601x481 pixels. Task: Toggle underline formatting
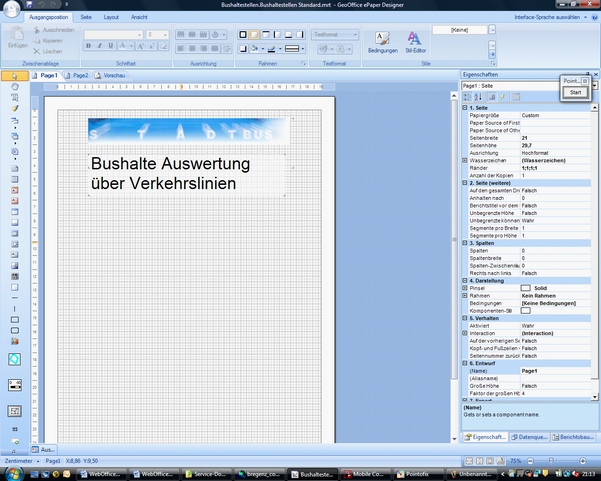[111, 46]
